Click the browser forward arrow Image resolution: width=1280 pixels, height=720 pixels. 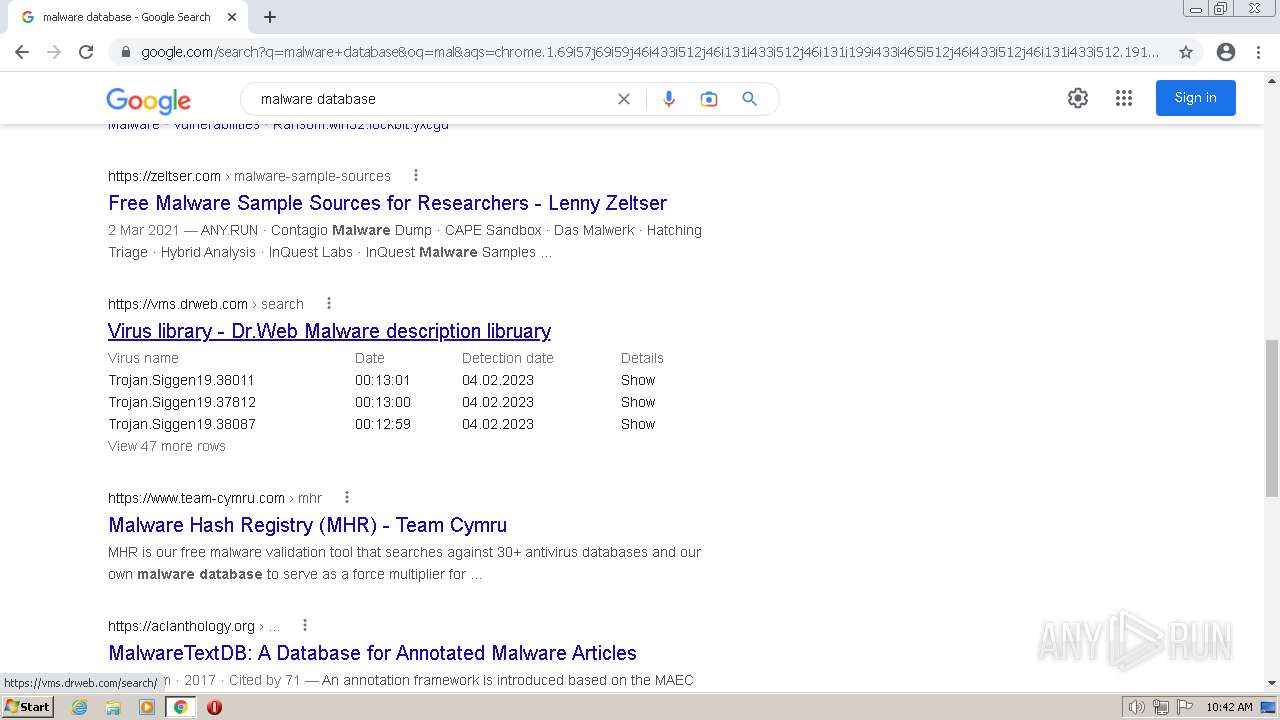54,52
